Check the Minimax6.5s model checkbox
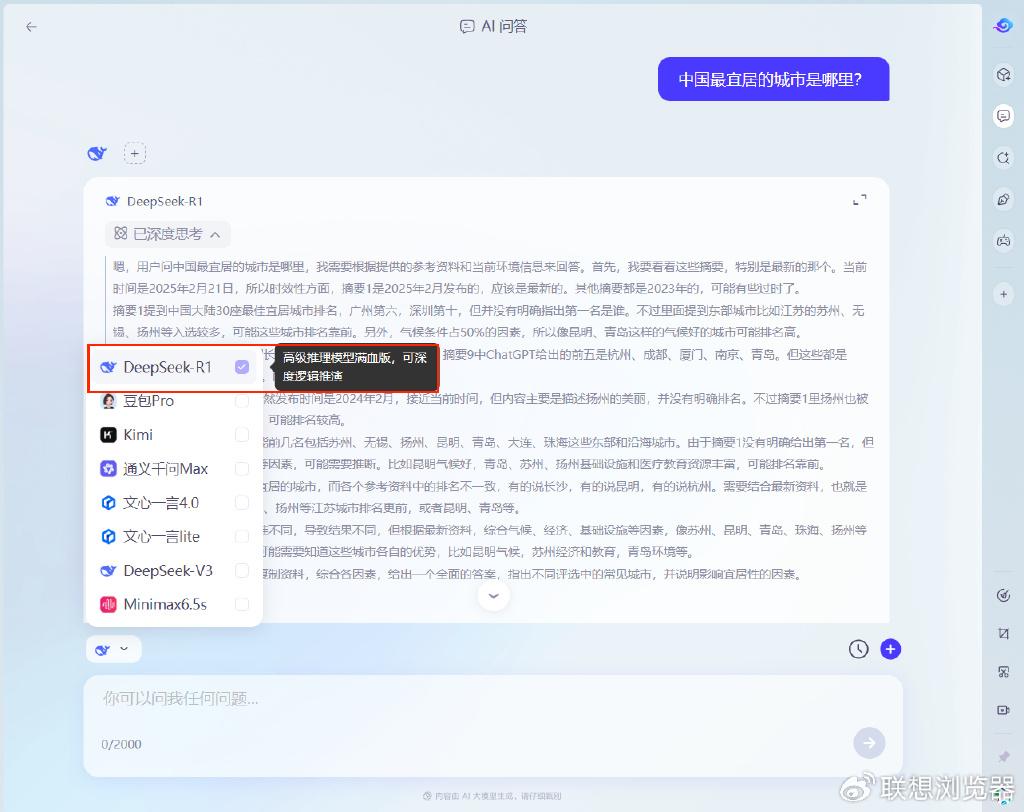Image resolution: width=1024 pixels, height=812 pixels. click(x=242, y=604)
